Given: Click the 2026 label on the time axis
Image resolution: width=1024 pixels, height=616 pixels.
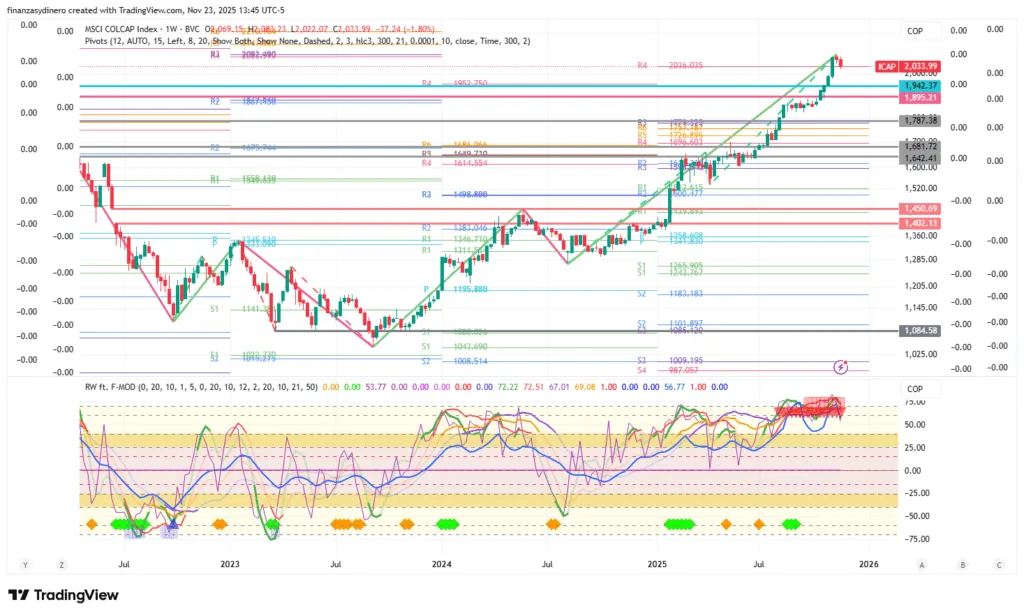Looking at the screenshot, I should [868, 565].
